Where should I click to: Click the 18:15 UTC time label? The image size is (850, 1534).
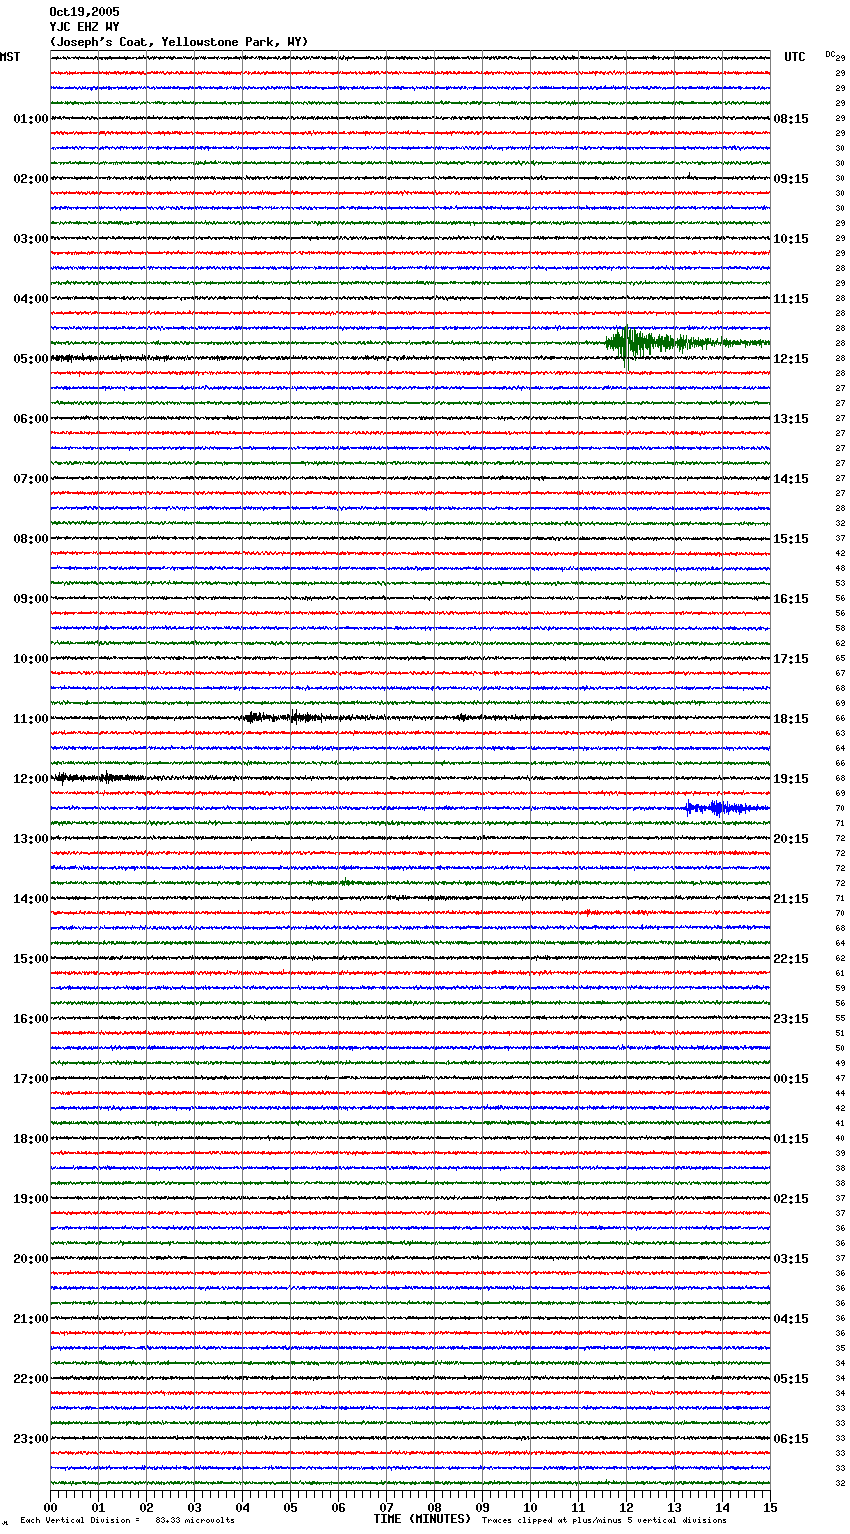point(791,719)
